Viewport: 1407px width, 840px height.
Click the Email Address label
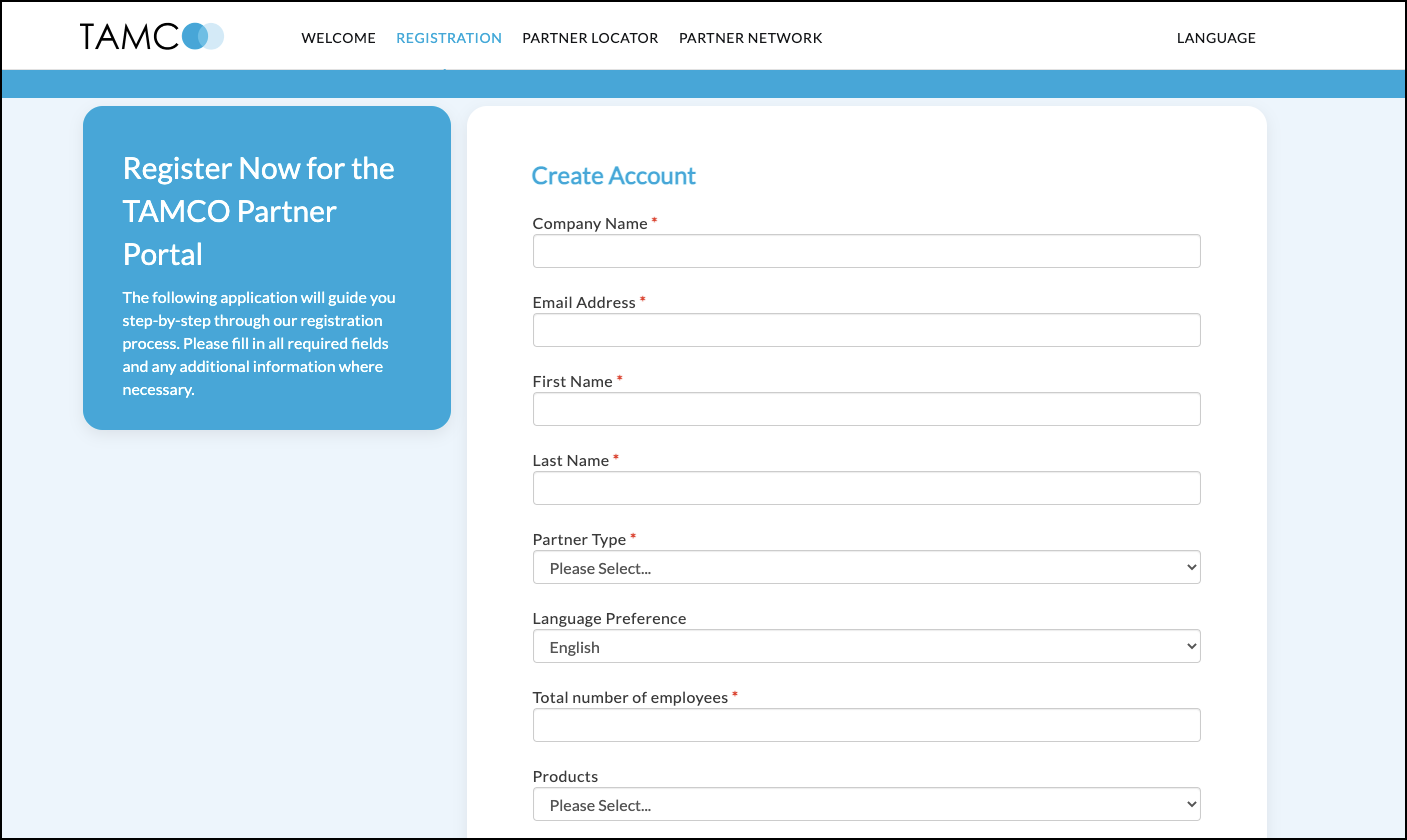584,303
